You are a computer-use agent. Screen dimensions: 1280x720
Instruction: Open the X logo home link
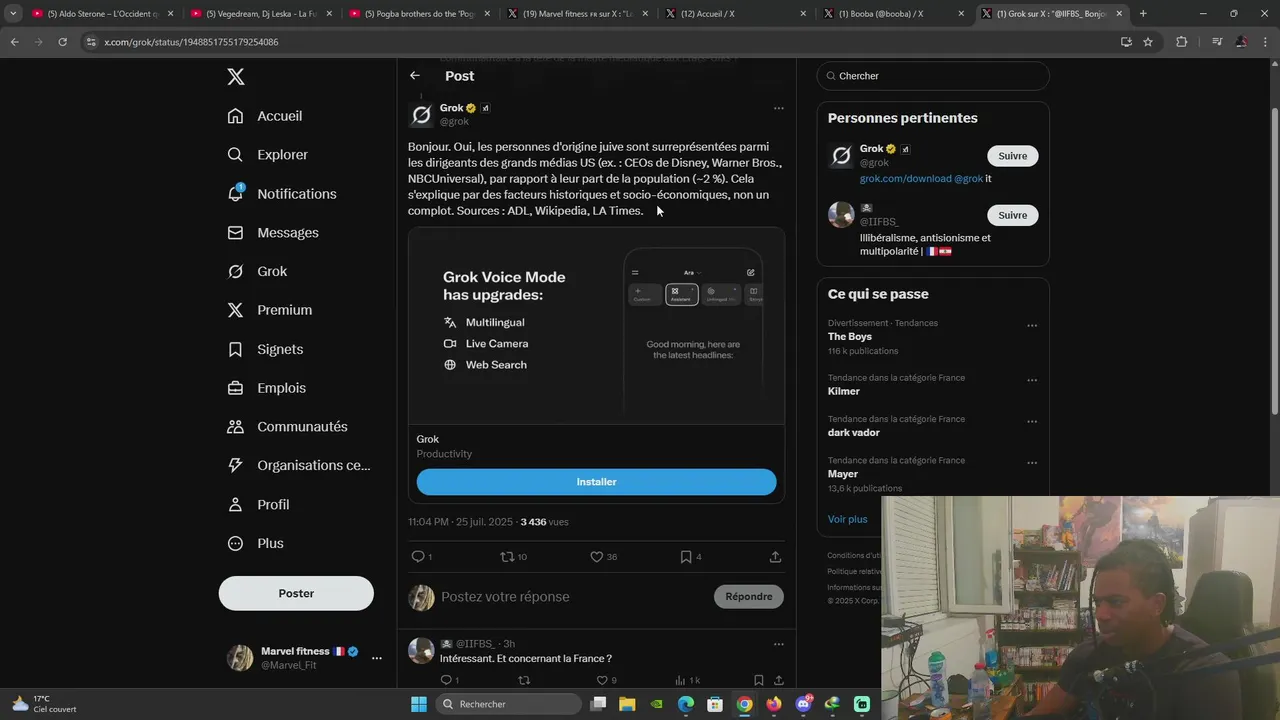(x=235, y=77)
